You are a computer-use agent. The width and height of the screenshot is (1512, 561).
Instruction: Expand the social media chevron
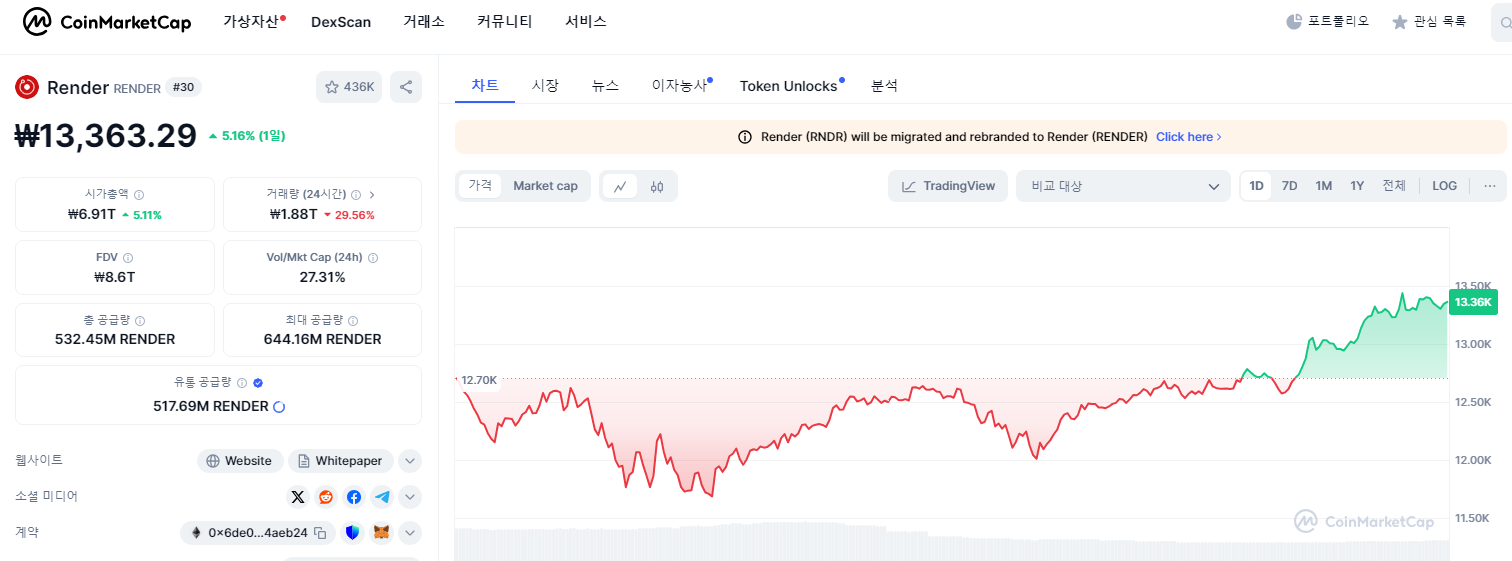(410, 497)
